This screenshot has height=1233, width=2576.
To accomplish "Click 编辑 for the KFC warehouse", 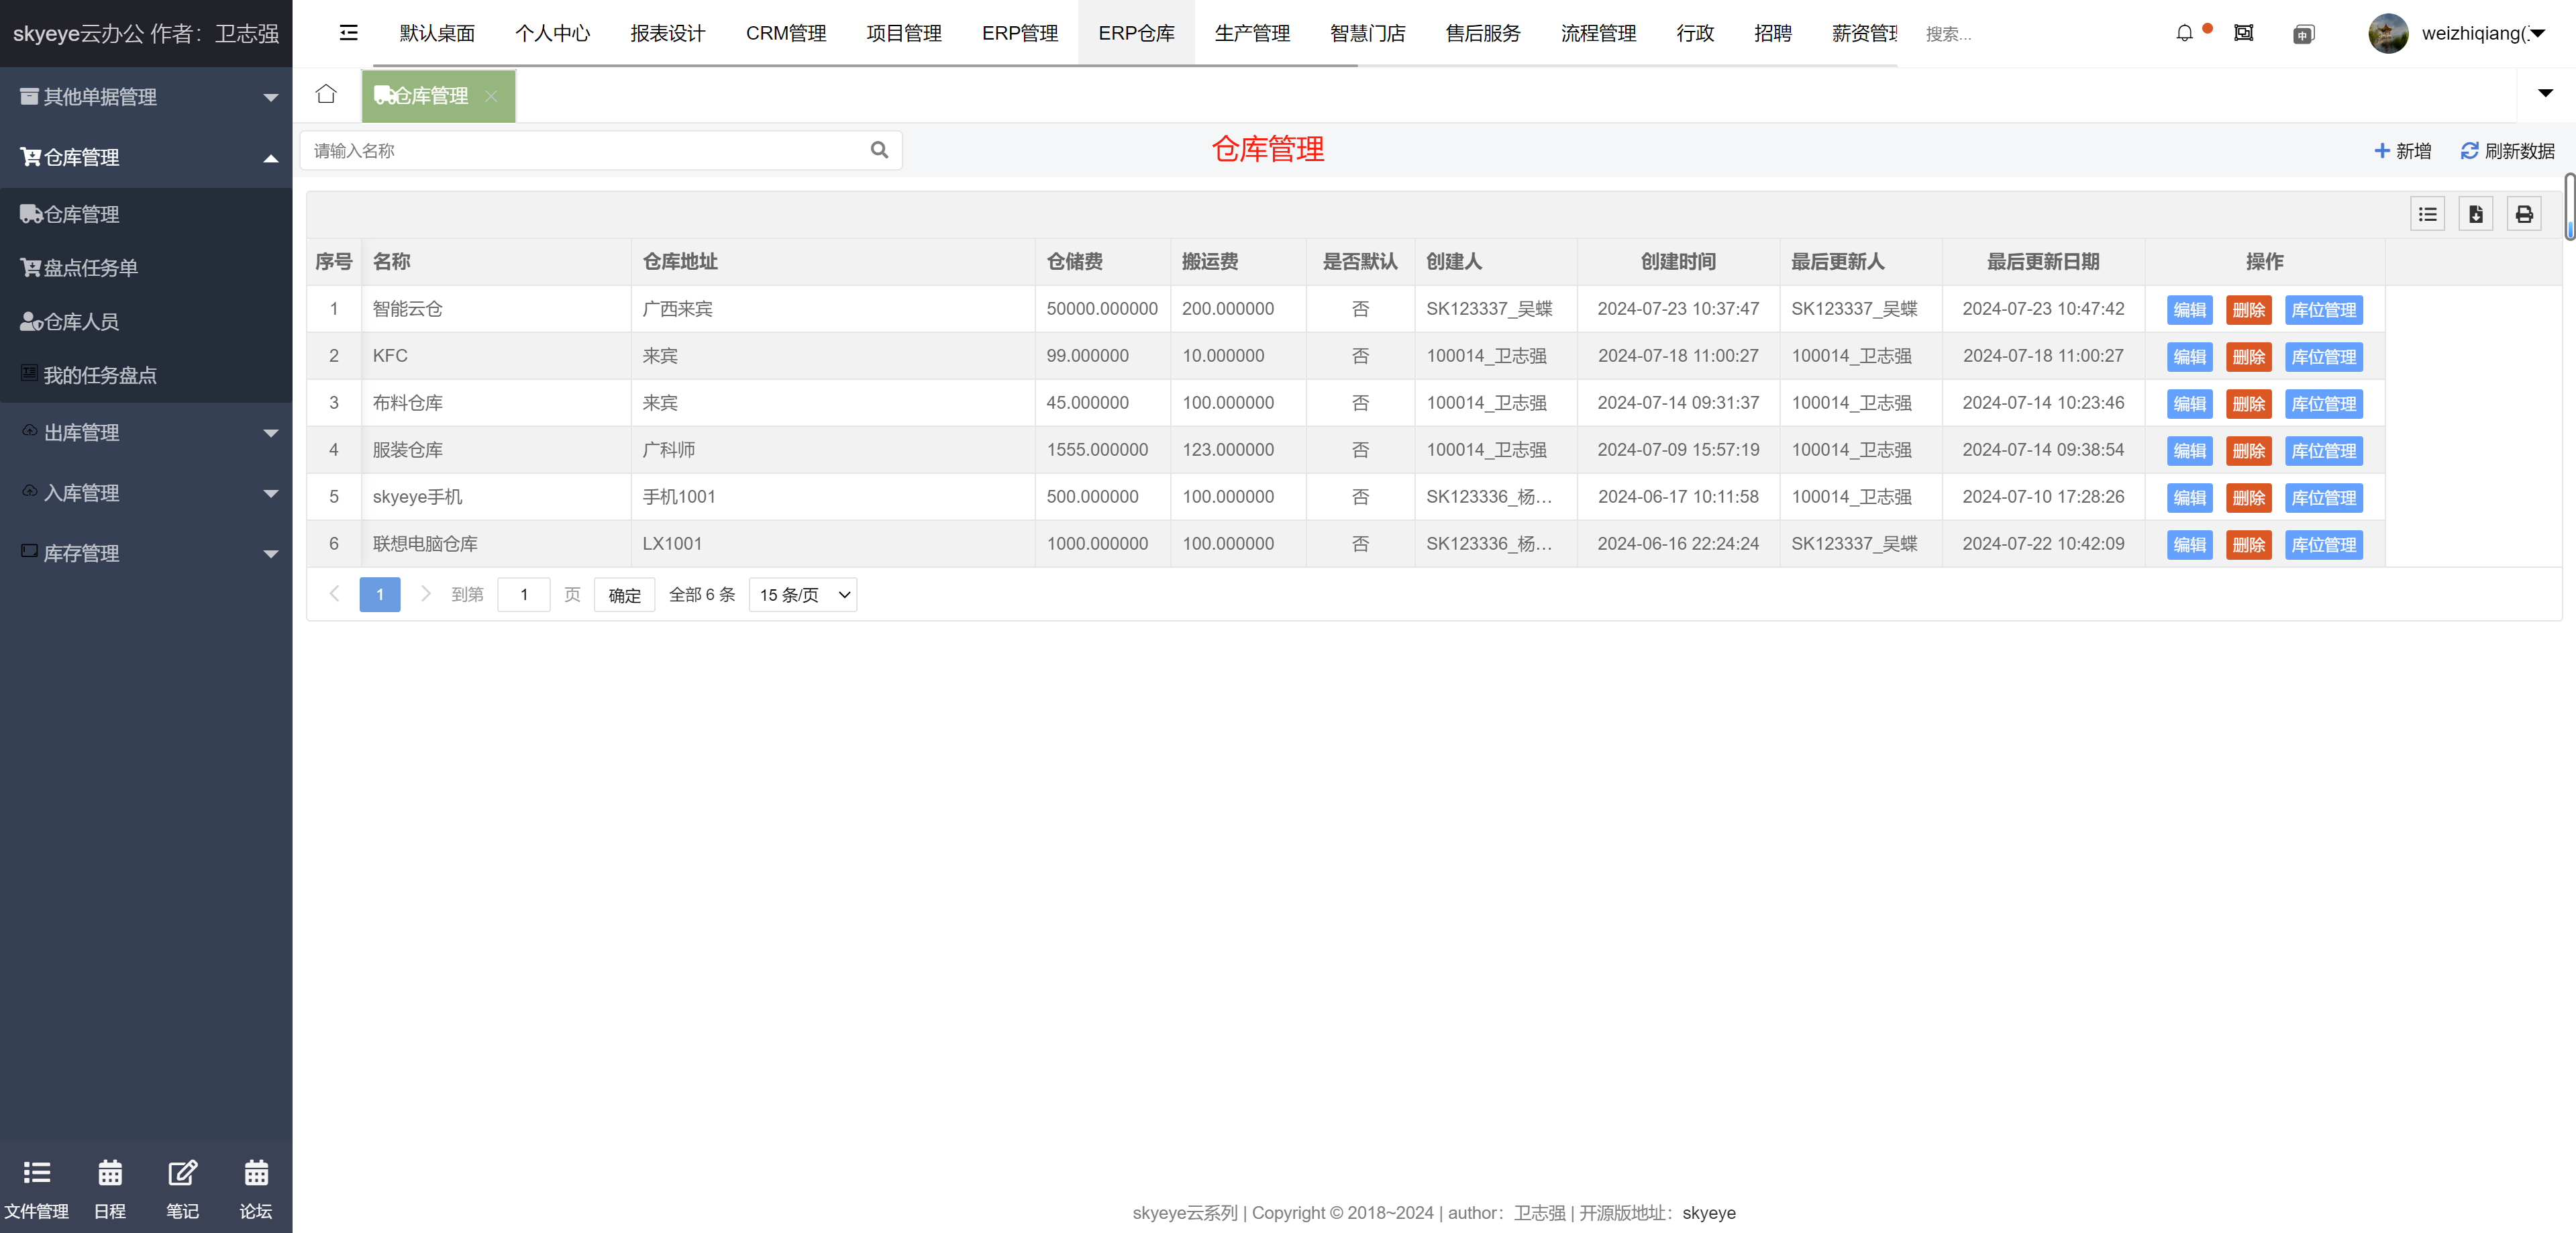I will [2189, 357].
